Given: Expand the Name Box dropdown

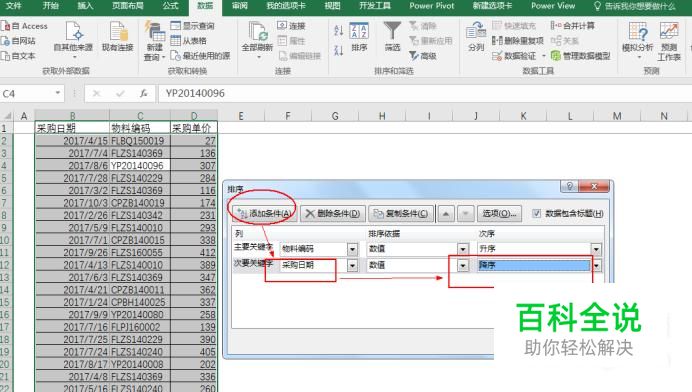Looking at the screenshot, I should (x=58, y=93).
